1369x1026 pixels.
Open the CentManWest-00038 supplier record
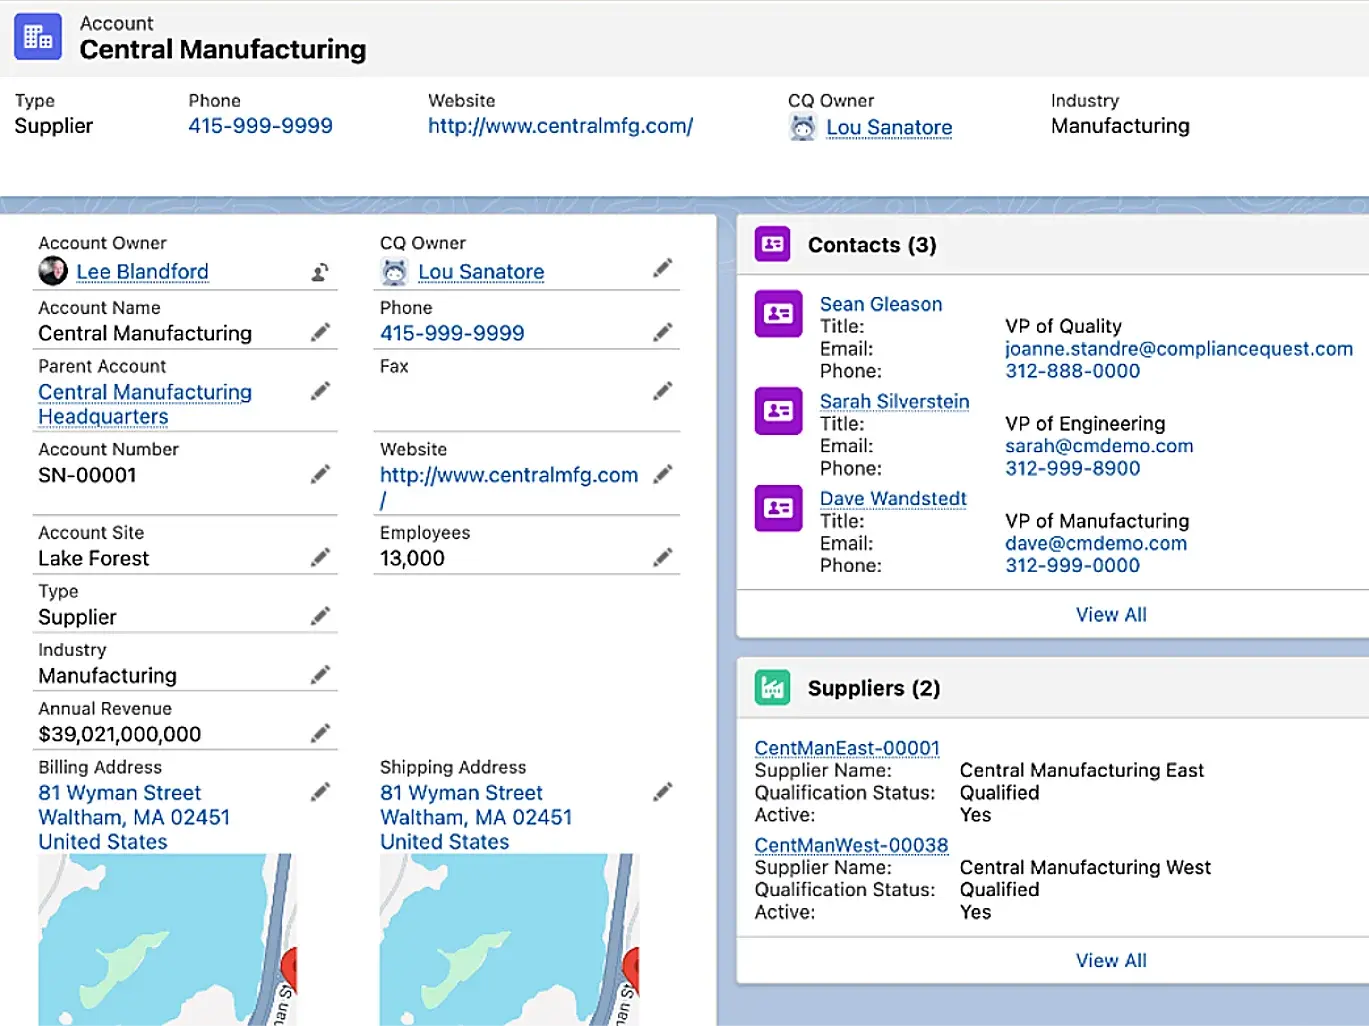tap(851, 845)
